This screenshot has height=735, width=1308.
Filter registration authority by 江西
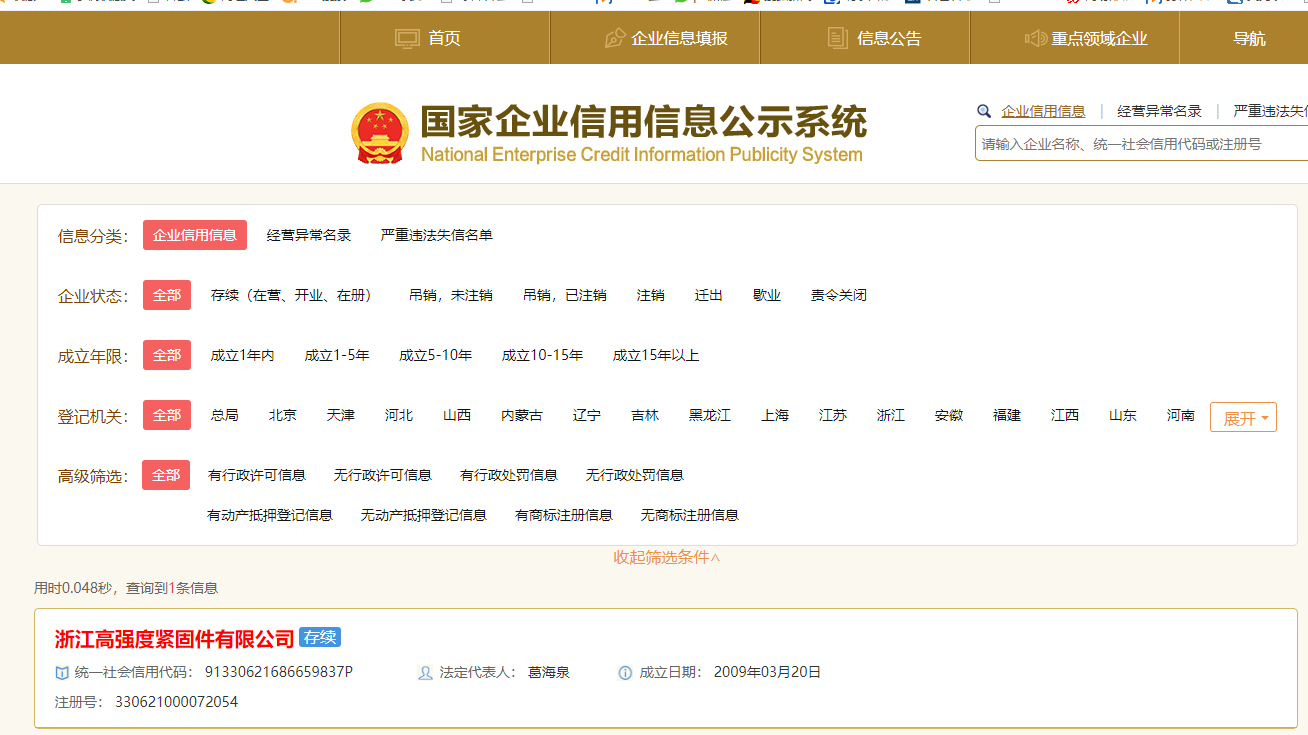click(x=1065, y=415)
